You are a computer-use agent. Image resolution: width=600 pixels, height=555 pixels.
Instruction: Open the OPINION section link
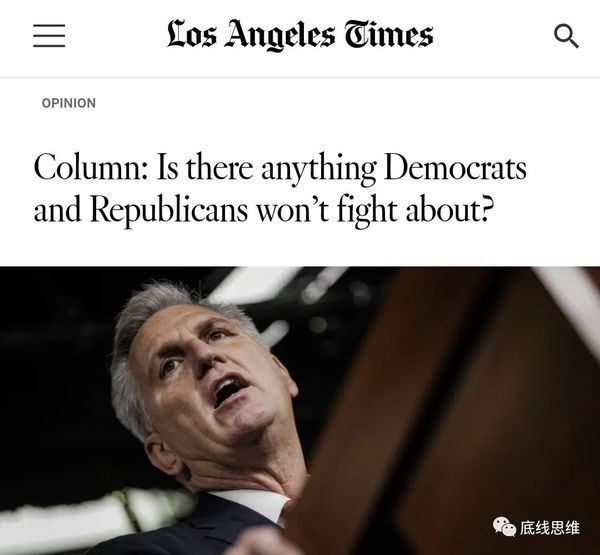(69, 103)
